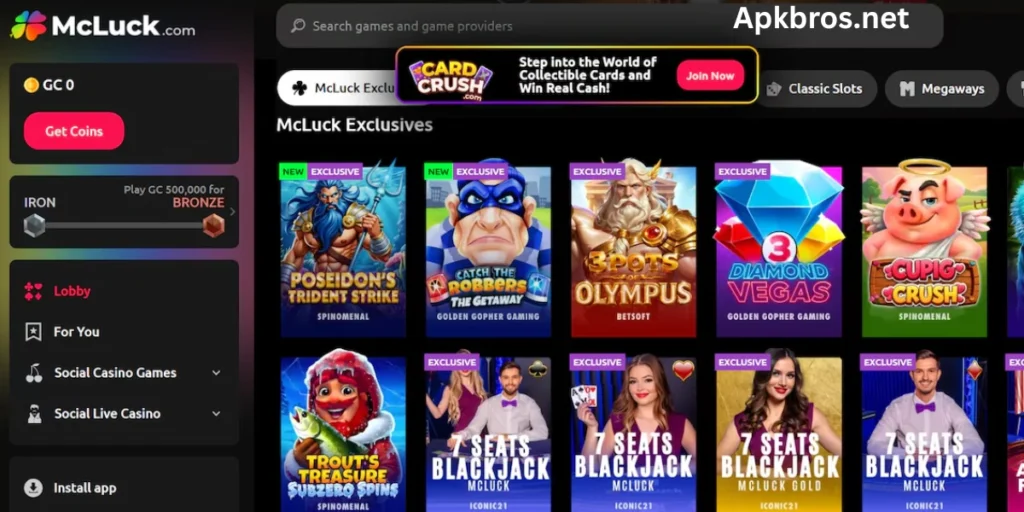Image resolution: width=1024 pixels, height=512 pixels.
Task: Click the Get Coins button
Action: 74,131
